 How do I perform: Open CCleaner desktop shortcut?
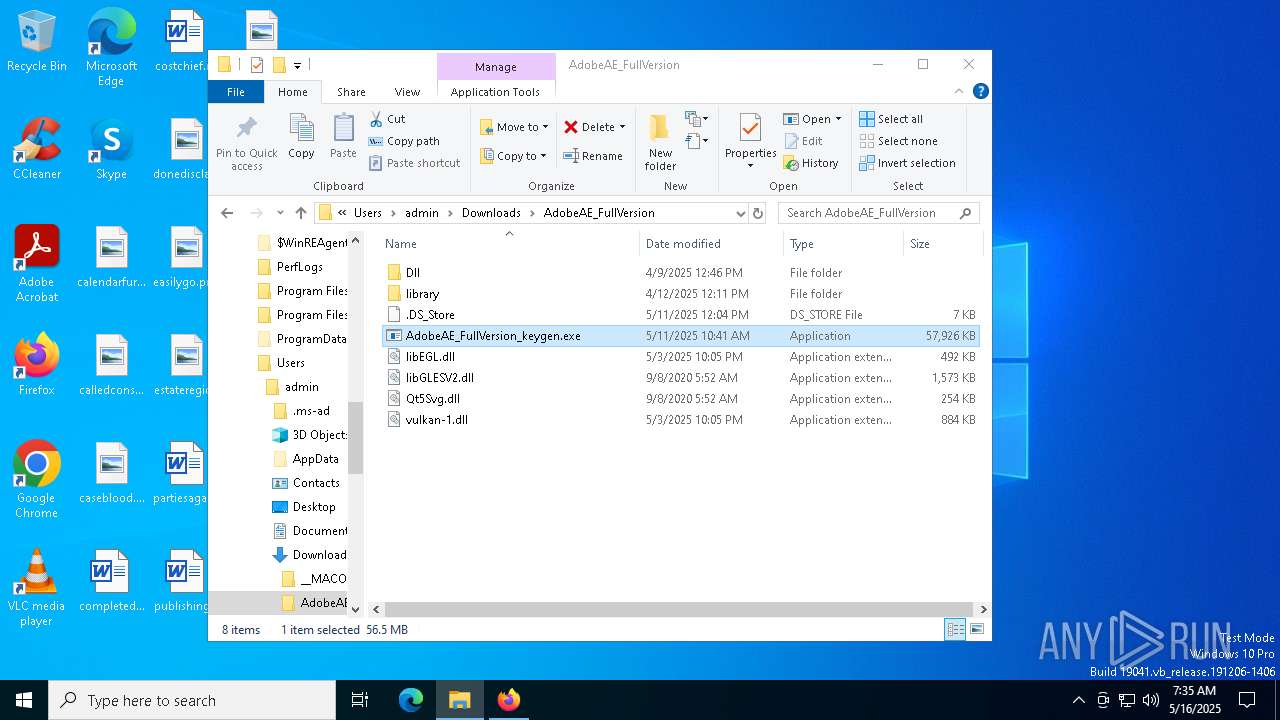pyautogui.click(x=37, y=149)
